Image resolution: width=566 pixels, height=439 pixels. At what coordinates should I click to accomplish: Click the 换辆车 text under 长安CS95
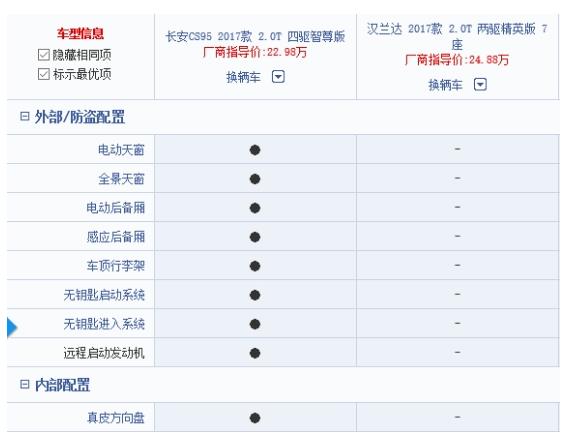tap(243, 77)
